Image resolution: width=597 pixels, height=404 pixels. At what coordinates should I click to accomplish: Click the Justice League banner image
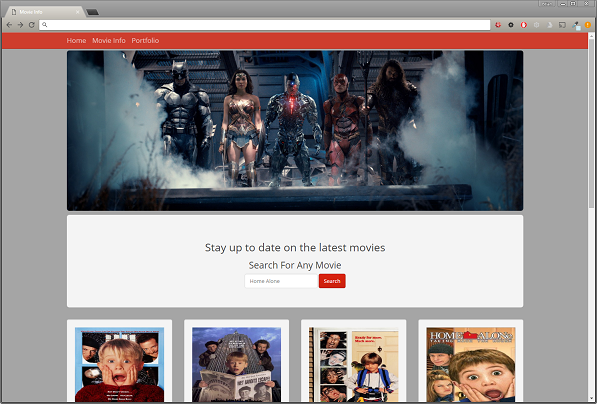[295, 131]
